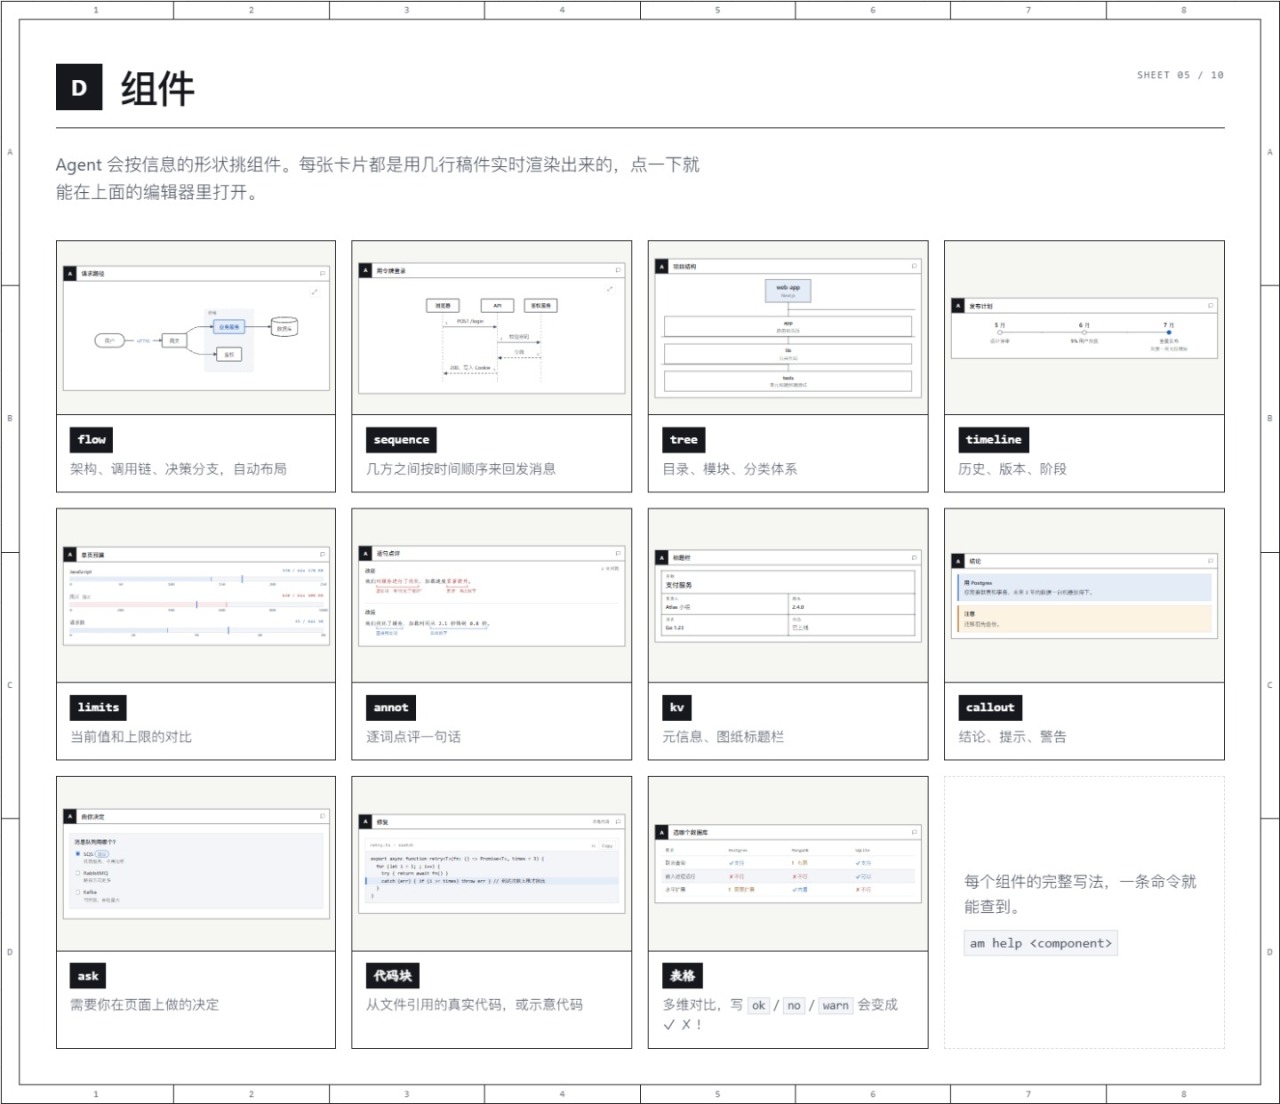
Task: Click the black A badge in the tree preview
Action: [661, 266]
